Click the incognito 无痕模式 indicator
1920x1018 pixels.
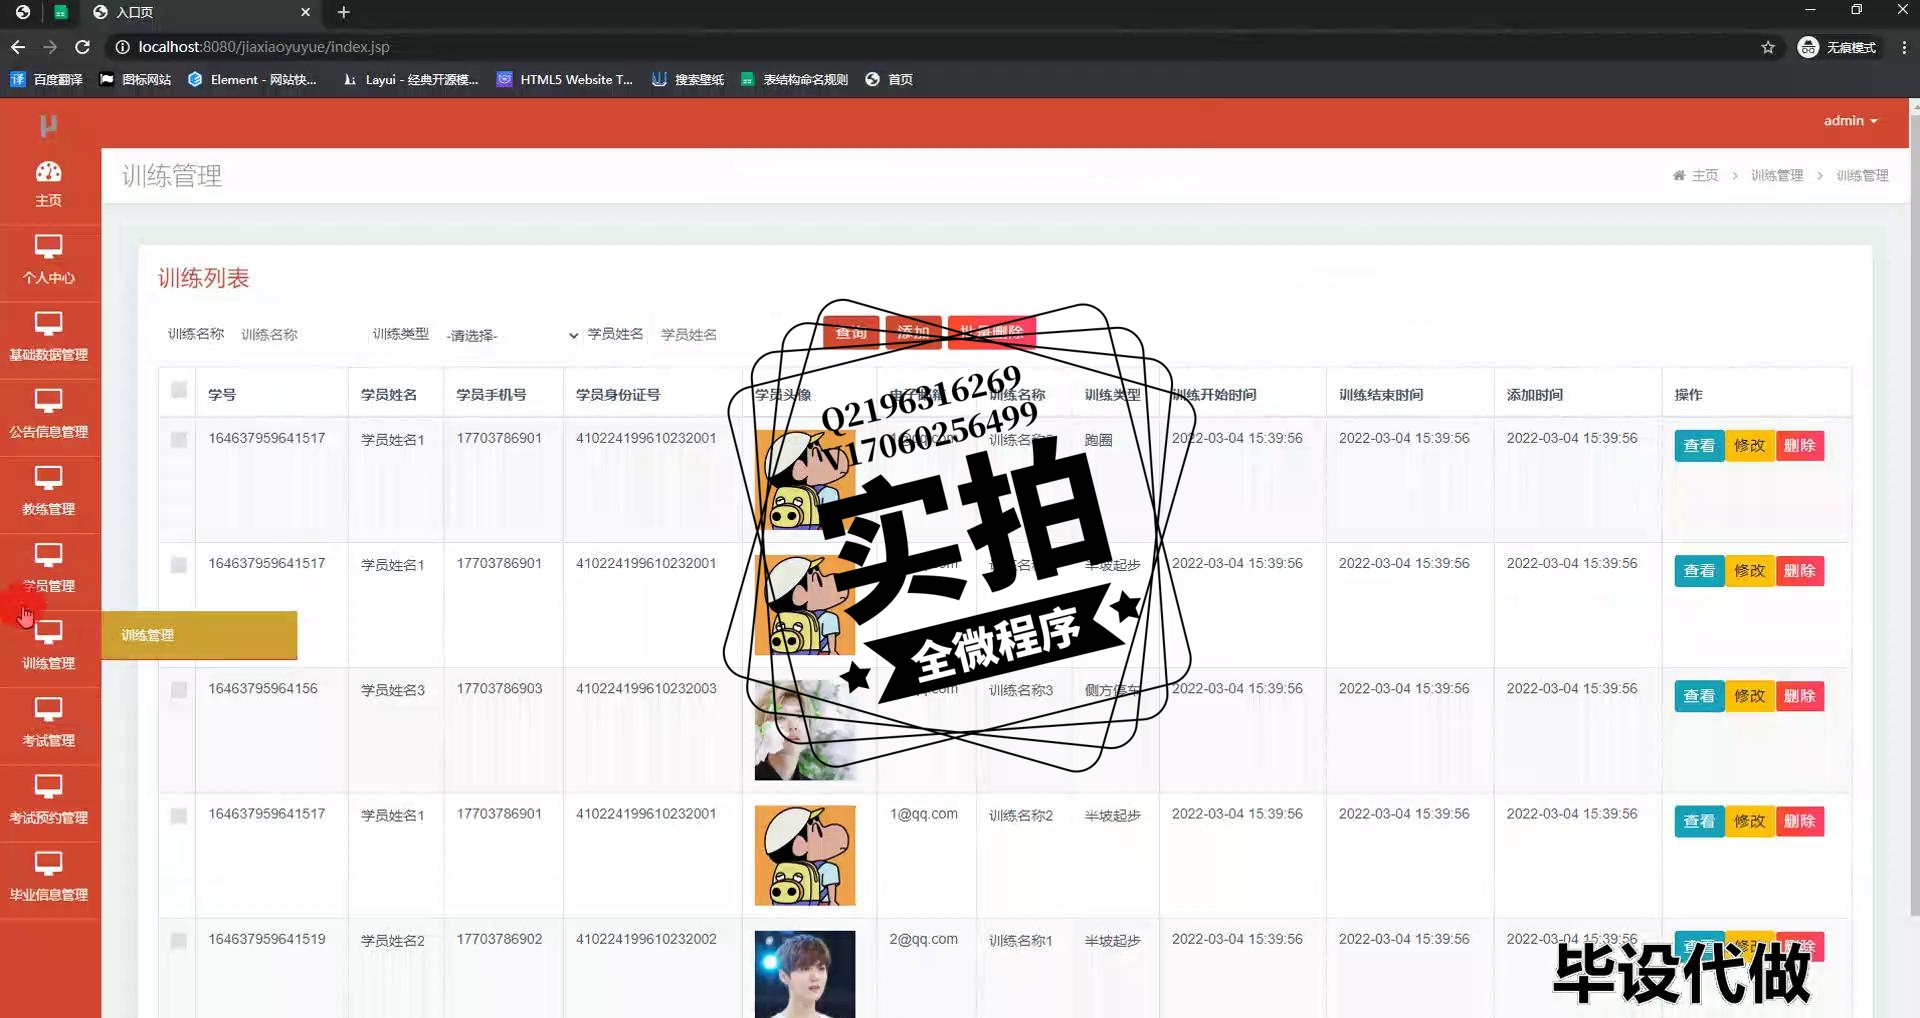(x=1837, y=47)
